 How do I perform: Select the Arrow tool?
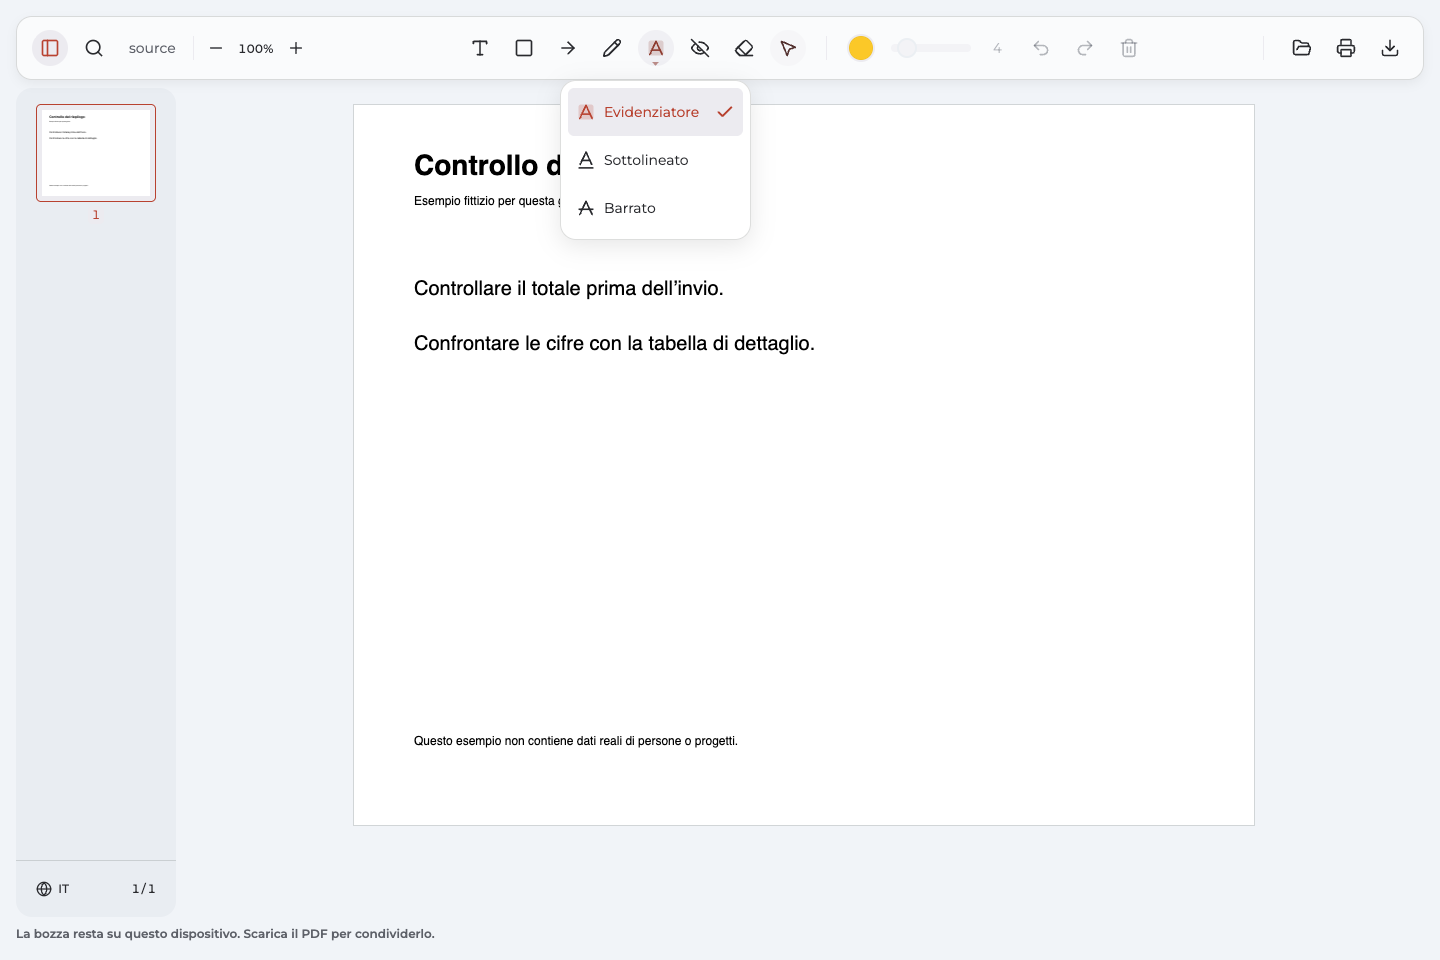(568, 48)
